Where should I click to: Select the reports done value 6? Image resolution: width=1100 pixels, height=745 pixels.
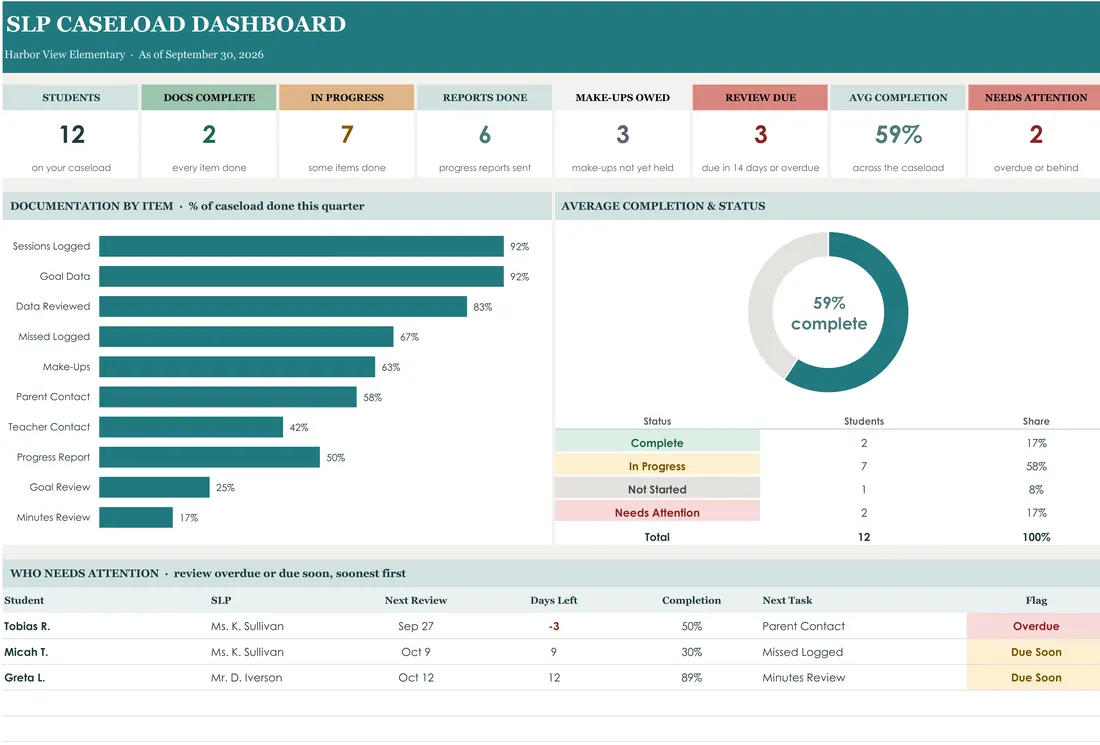coord(485,135)
